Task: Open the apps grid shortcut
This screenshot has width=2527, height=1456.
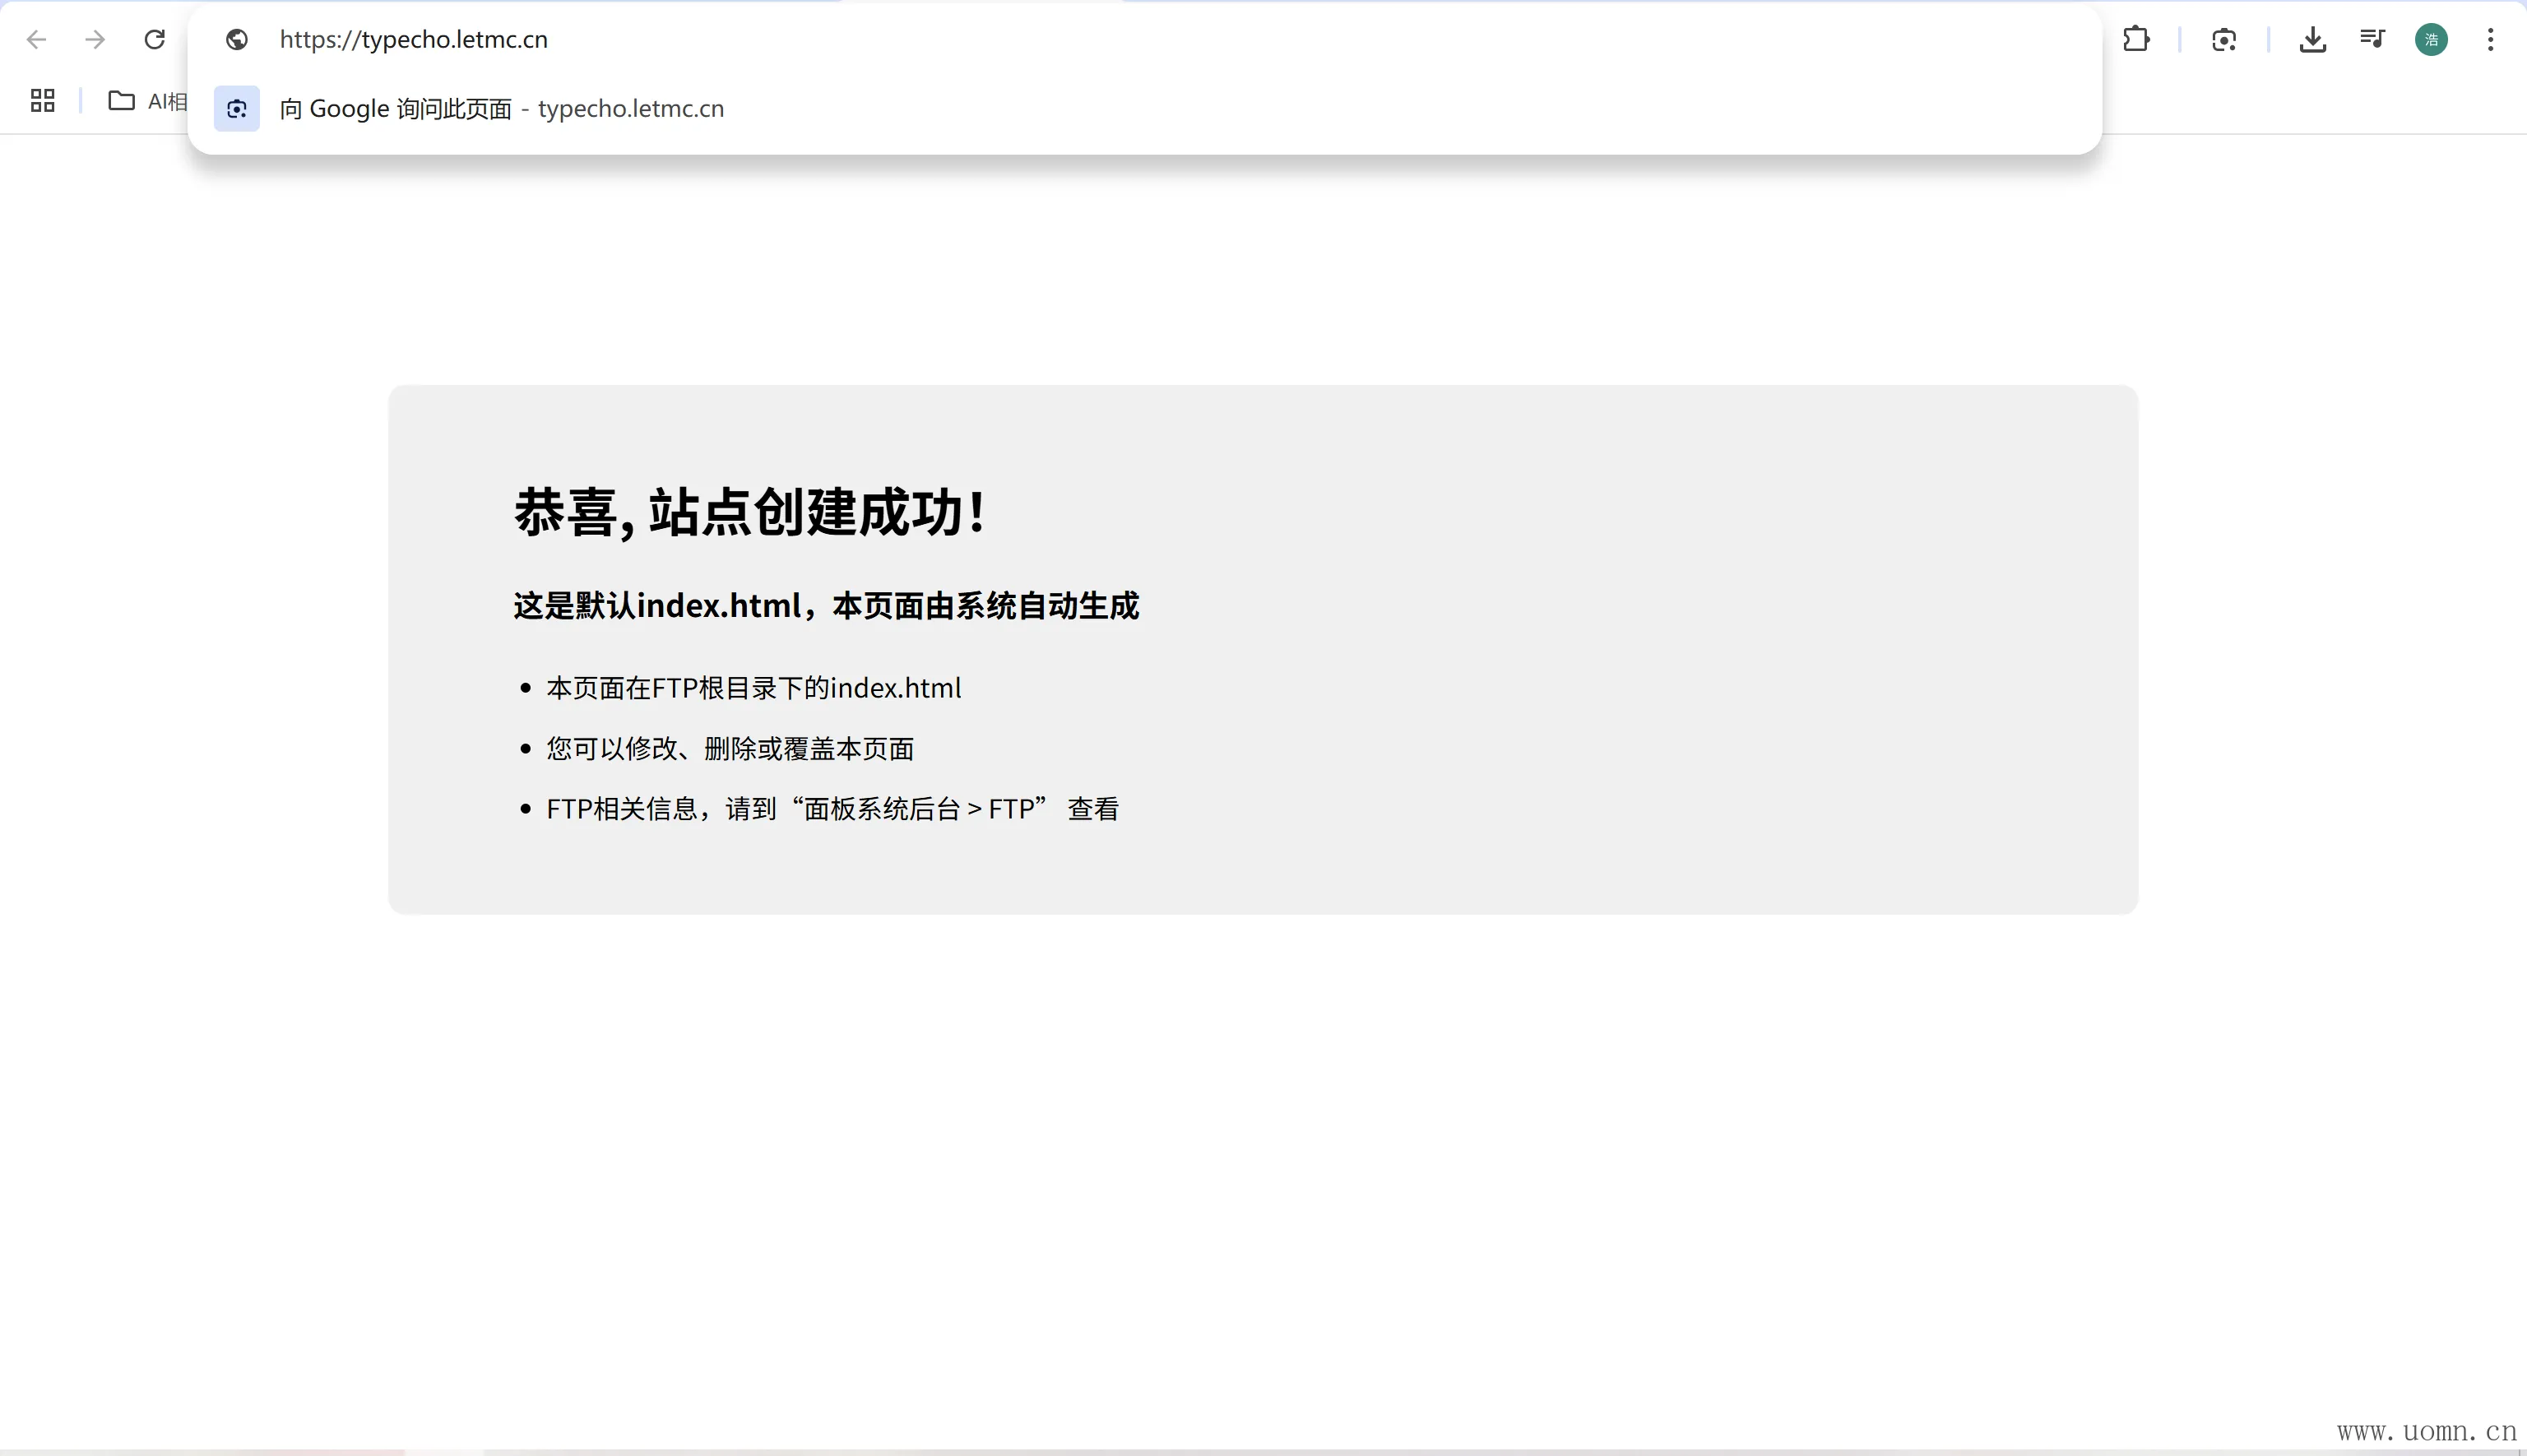Action: (x=42, y=100)
